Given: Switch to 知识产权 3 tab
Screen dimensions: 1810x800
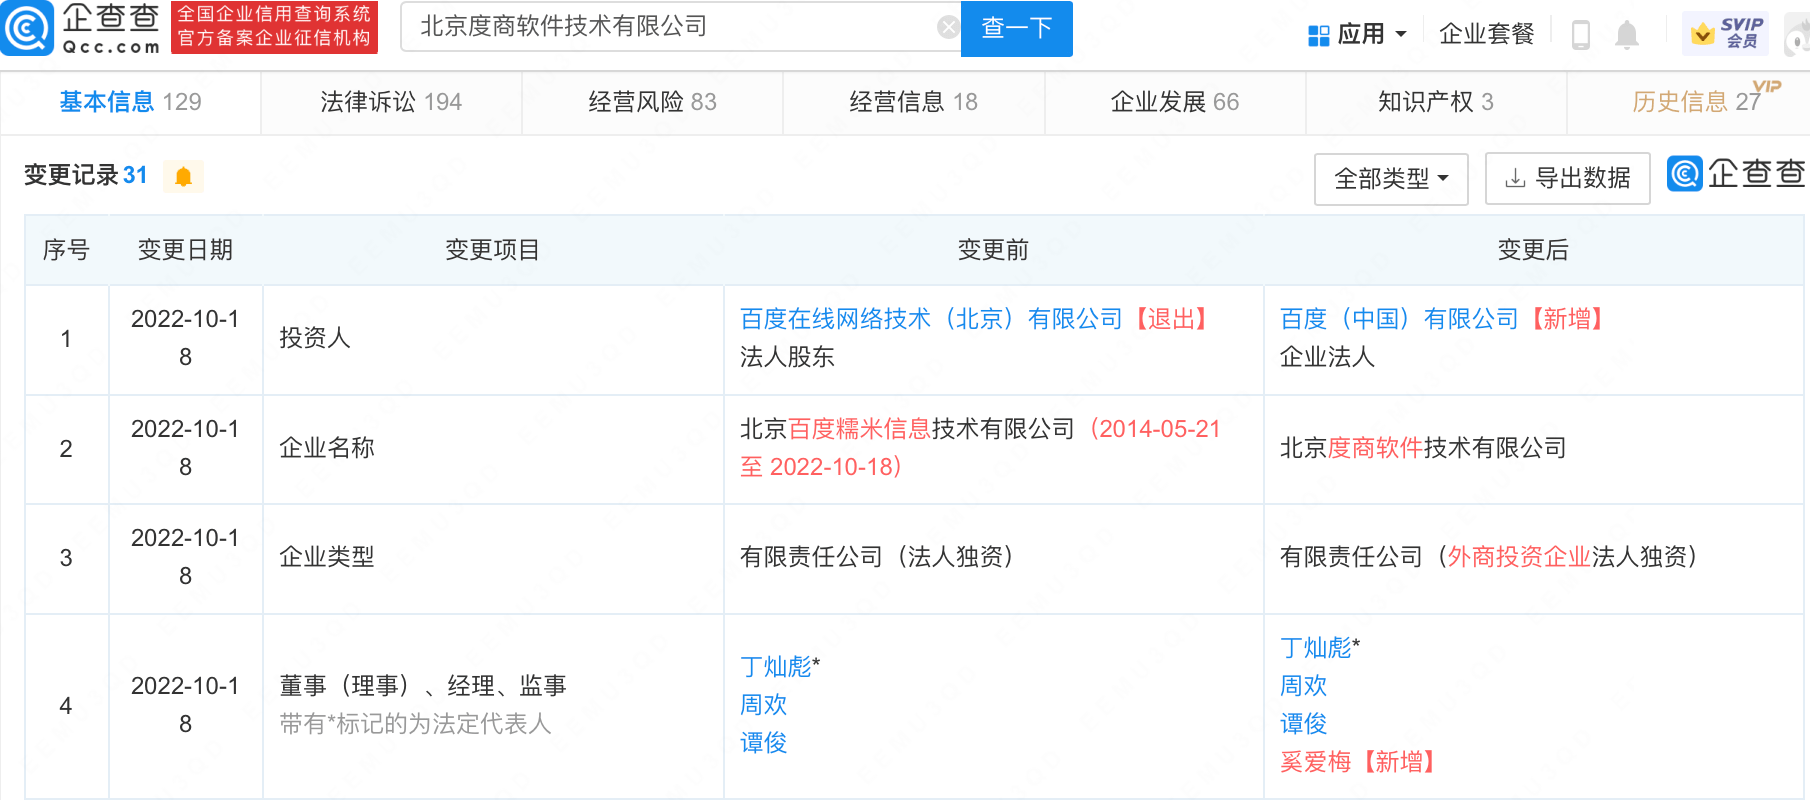Looking at the screenshot, I should click(1436, 102).
